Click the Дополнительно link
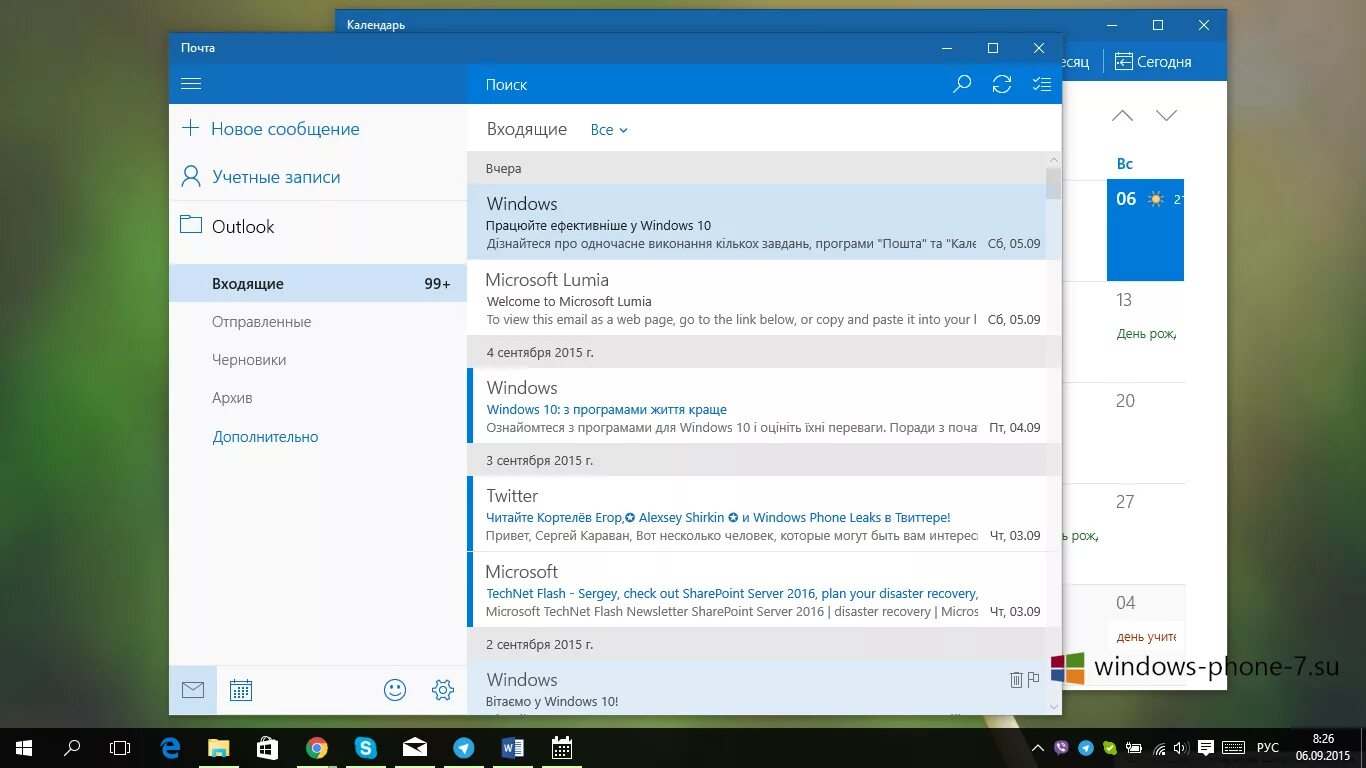The image size is (1366, 768). point(265,436)
